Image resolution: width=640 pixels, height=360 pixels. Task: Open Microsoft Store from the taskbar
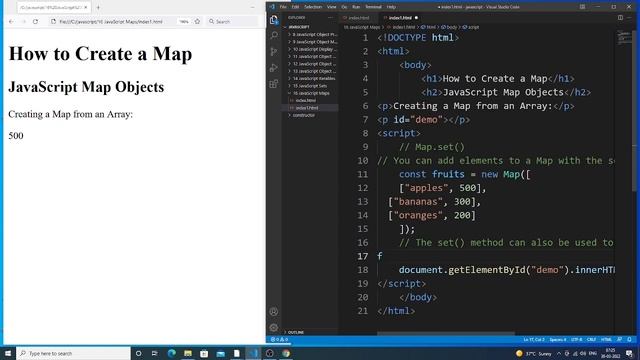204,353
